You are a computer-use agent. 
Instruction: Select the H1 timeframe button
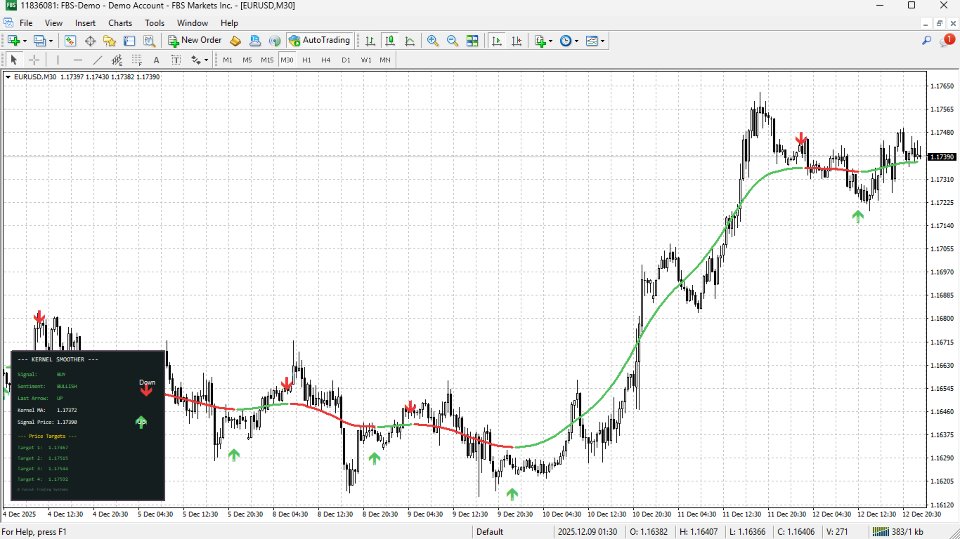pyautogui.click(x=306, y=60)
